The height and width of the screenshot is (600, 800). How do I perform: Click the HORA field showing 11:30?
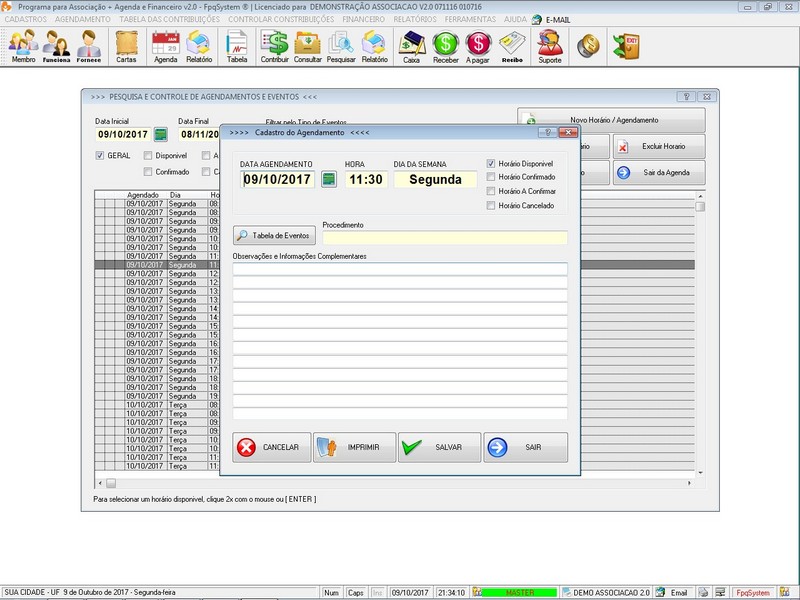click(x=366, y=180)
